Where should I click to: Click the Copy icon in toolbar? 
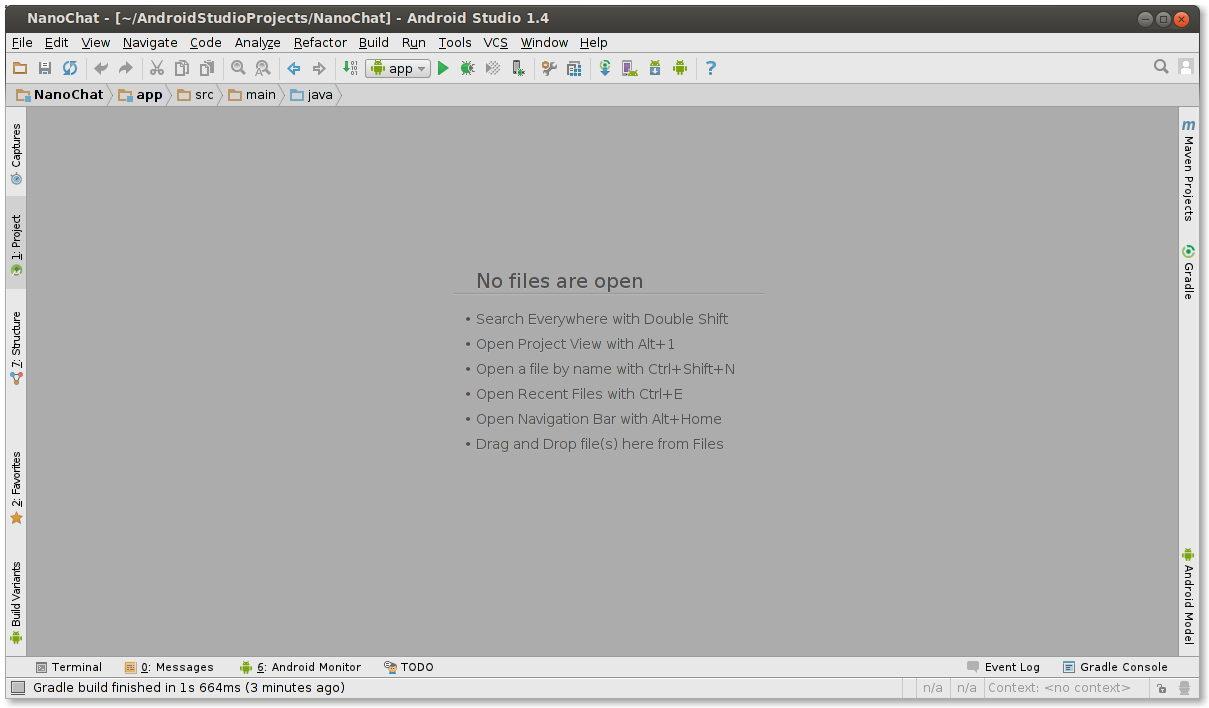182,68
